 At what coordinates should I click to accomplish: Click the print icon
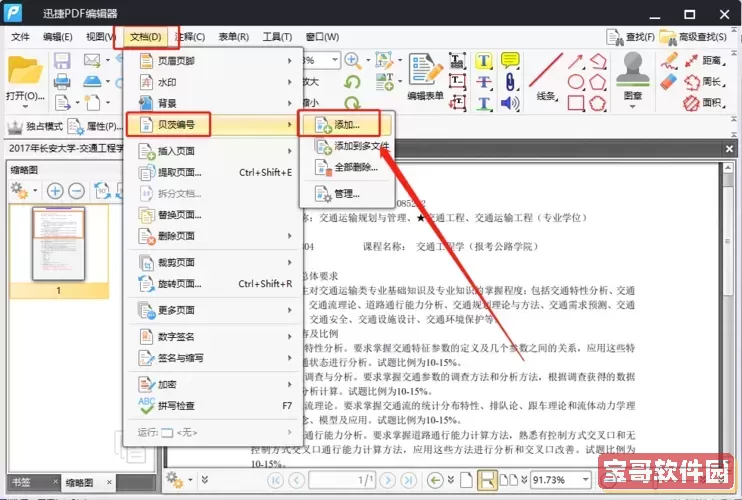(x=62, y=81)
